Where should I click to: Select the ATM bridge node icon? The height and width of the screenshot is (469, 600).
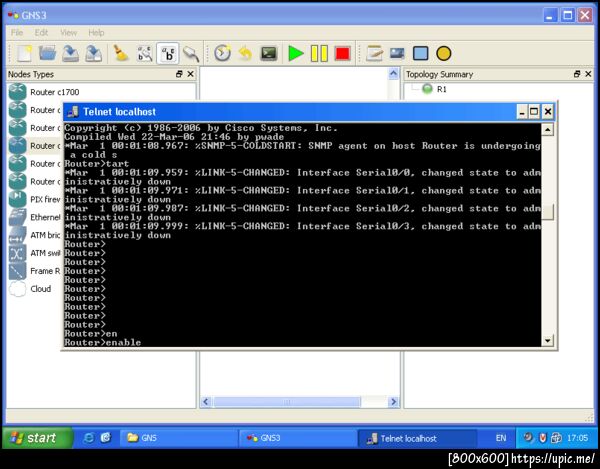pos(18,235)
